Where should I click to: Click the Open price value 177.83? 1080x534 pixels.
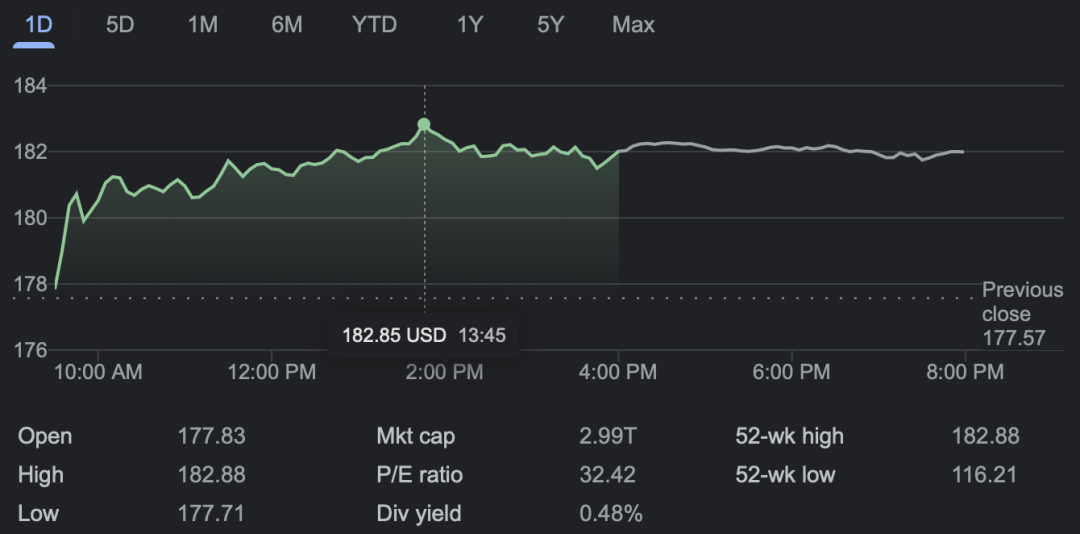[x=211, y=436]
